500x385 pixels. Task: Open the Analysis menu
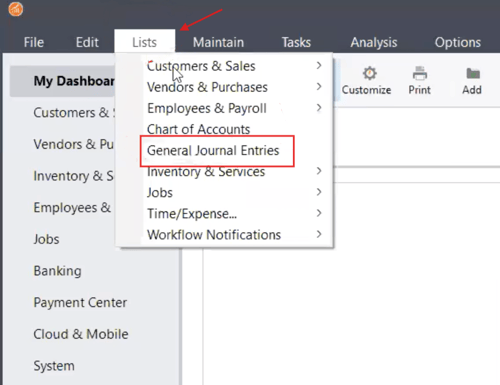point(374,42)
